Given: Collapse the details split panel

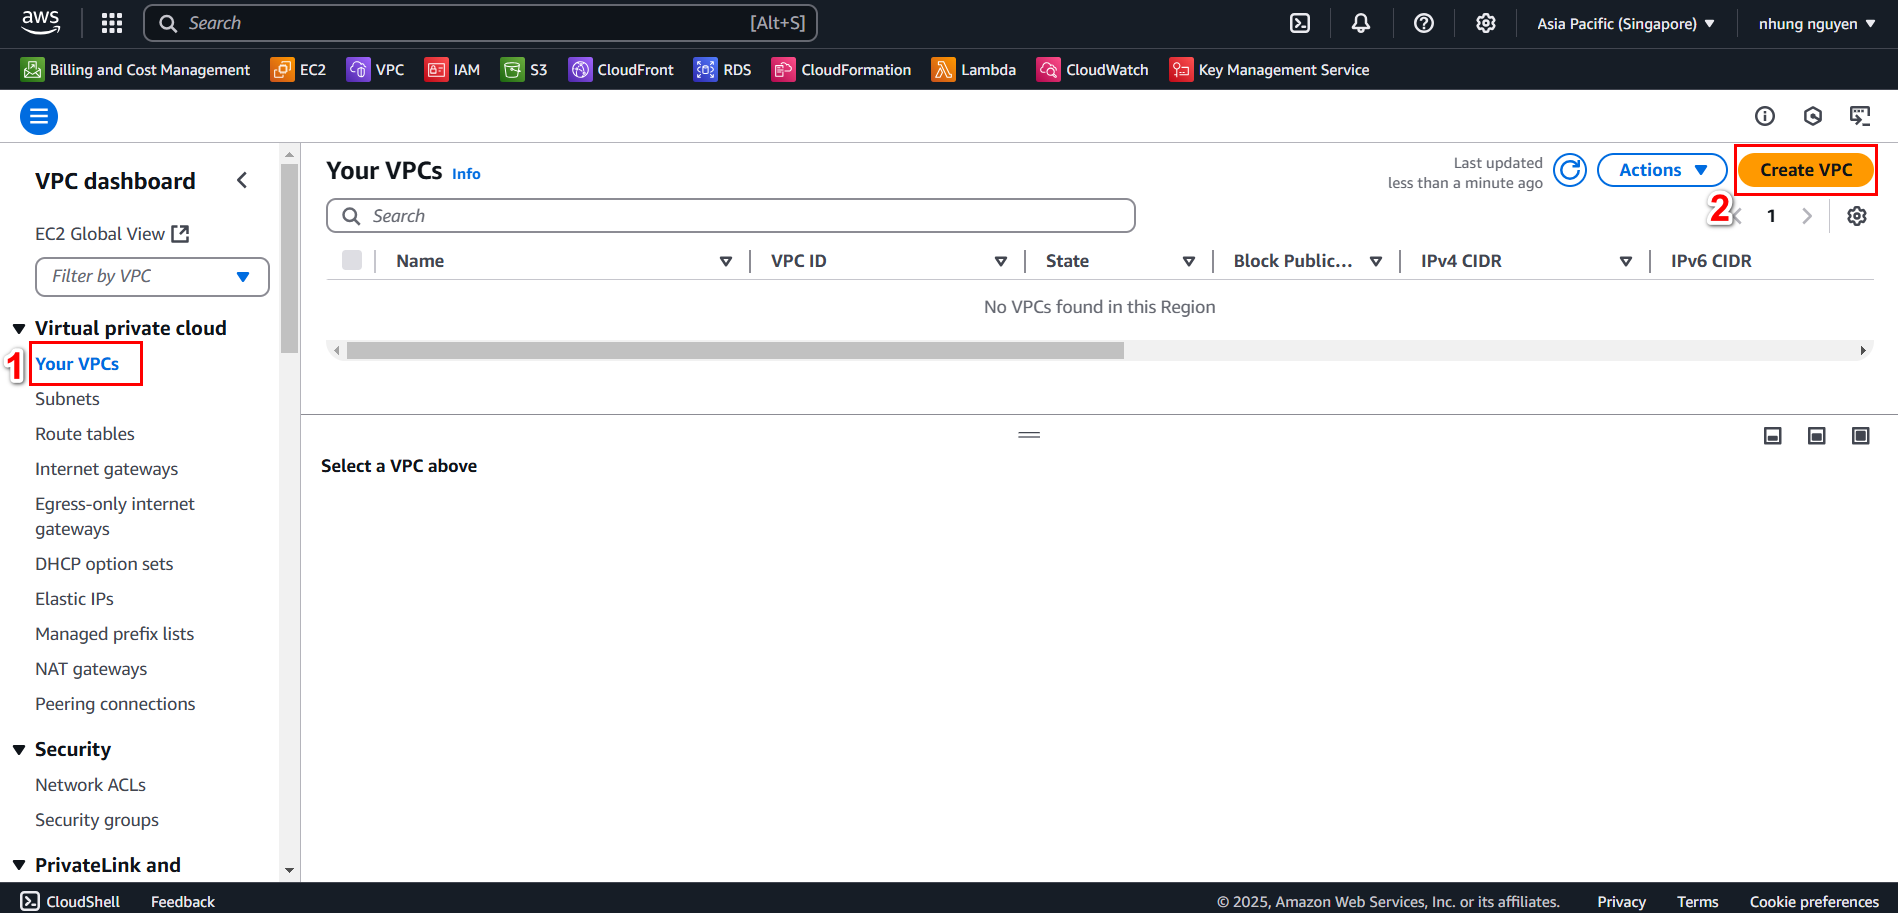Looking at the screenshot, I should coord(1773,436).
